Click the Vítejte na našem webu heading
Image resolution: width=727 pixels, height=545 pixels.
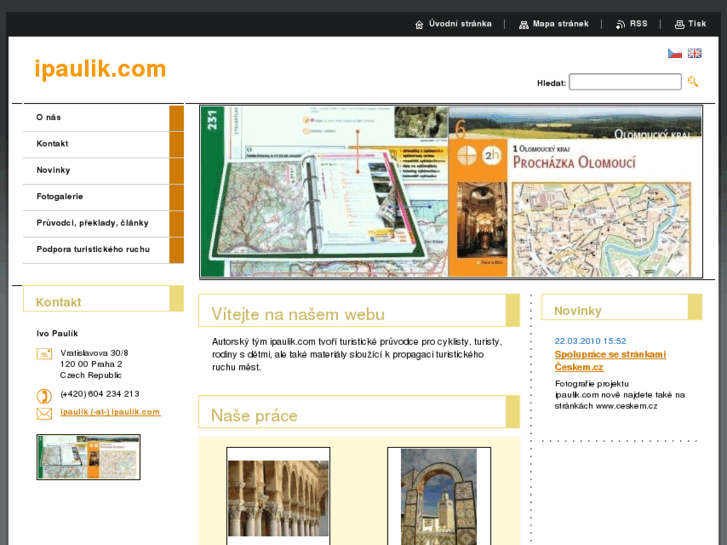pyautogui.click(x=298, y=315)
